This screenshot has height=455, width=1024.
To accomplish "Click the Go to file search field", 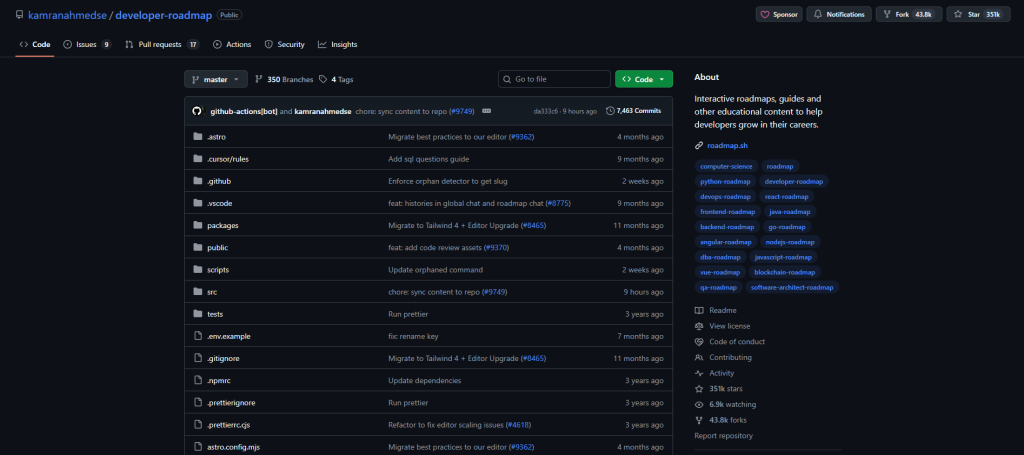I will (554, 79).
